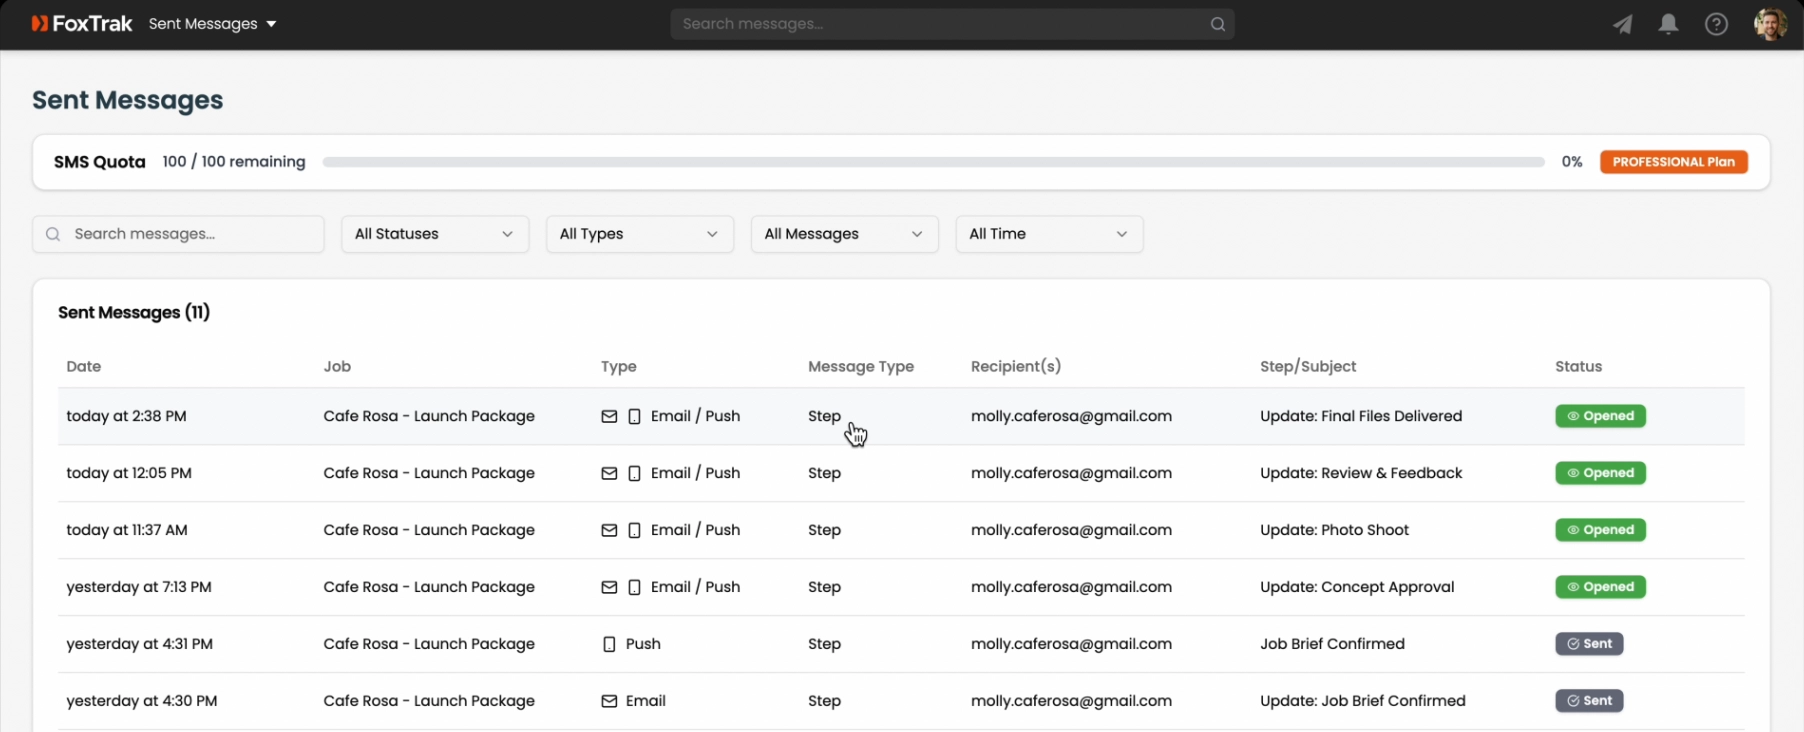
Task: Click email envelope icon in 2:38 PM row
Action: pos(609,416)
